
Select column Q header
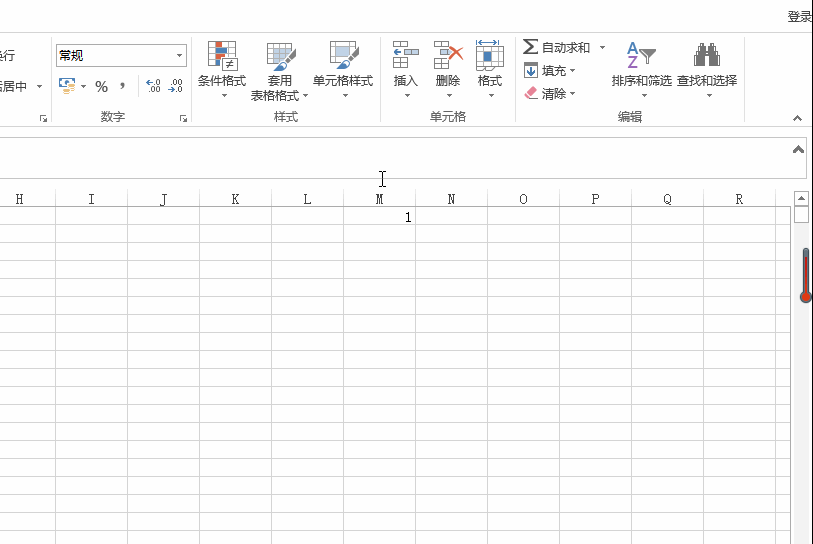click(668, 199)
